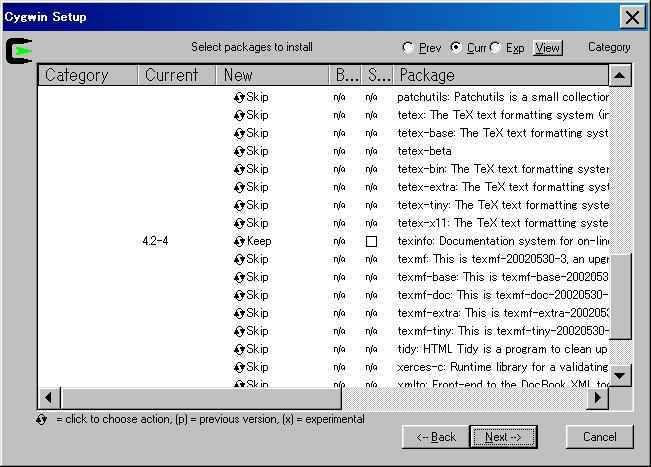Click the cycle icon for texmf-extra row

point(239,313)
